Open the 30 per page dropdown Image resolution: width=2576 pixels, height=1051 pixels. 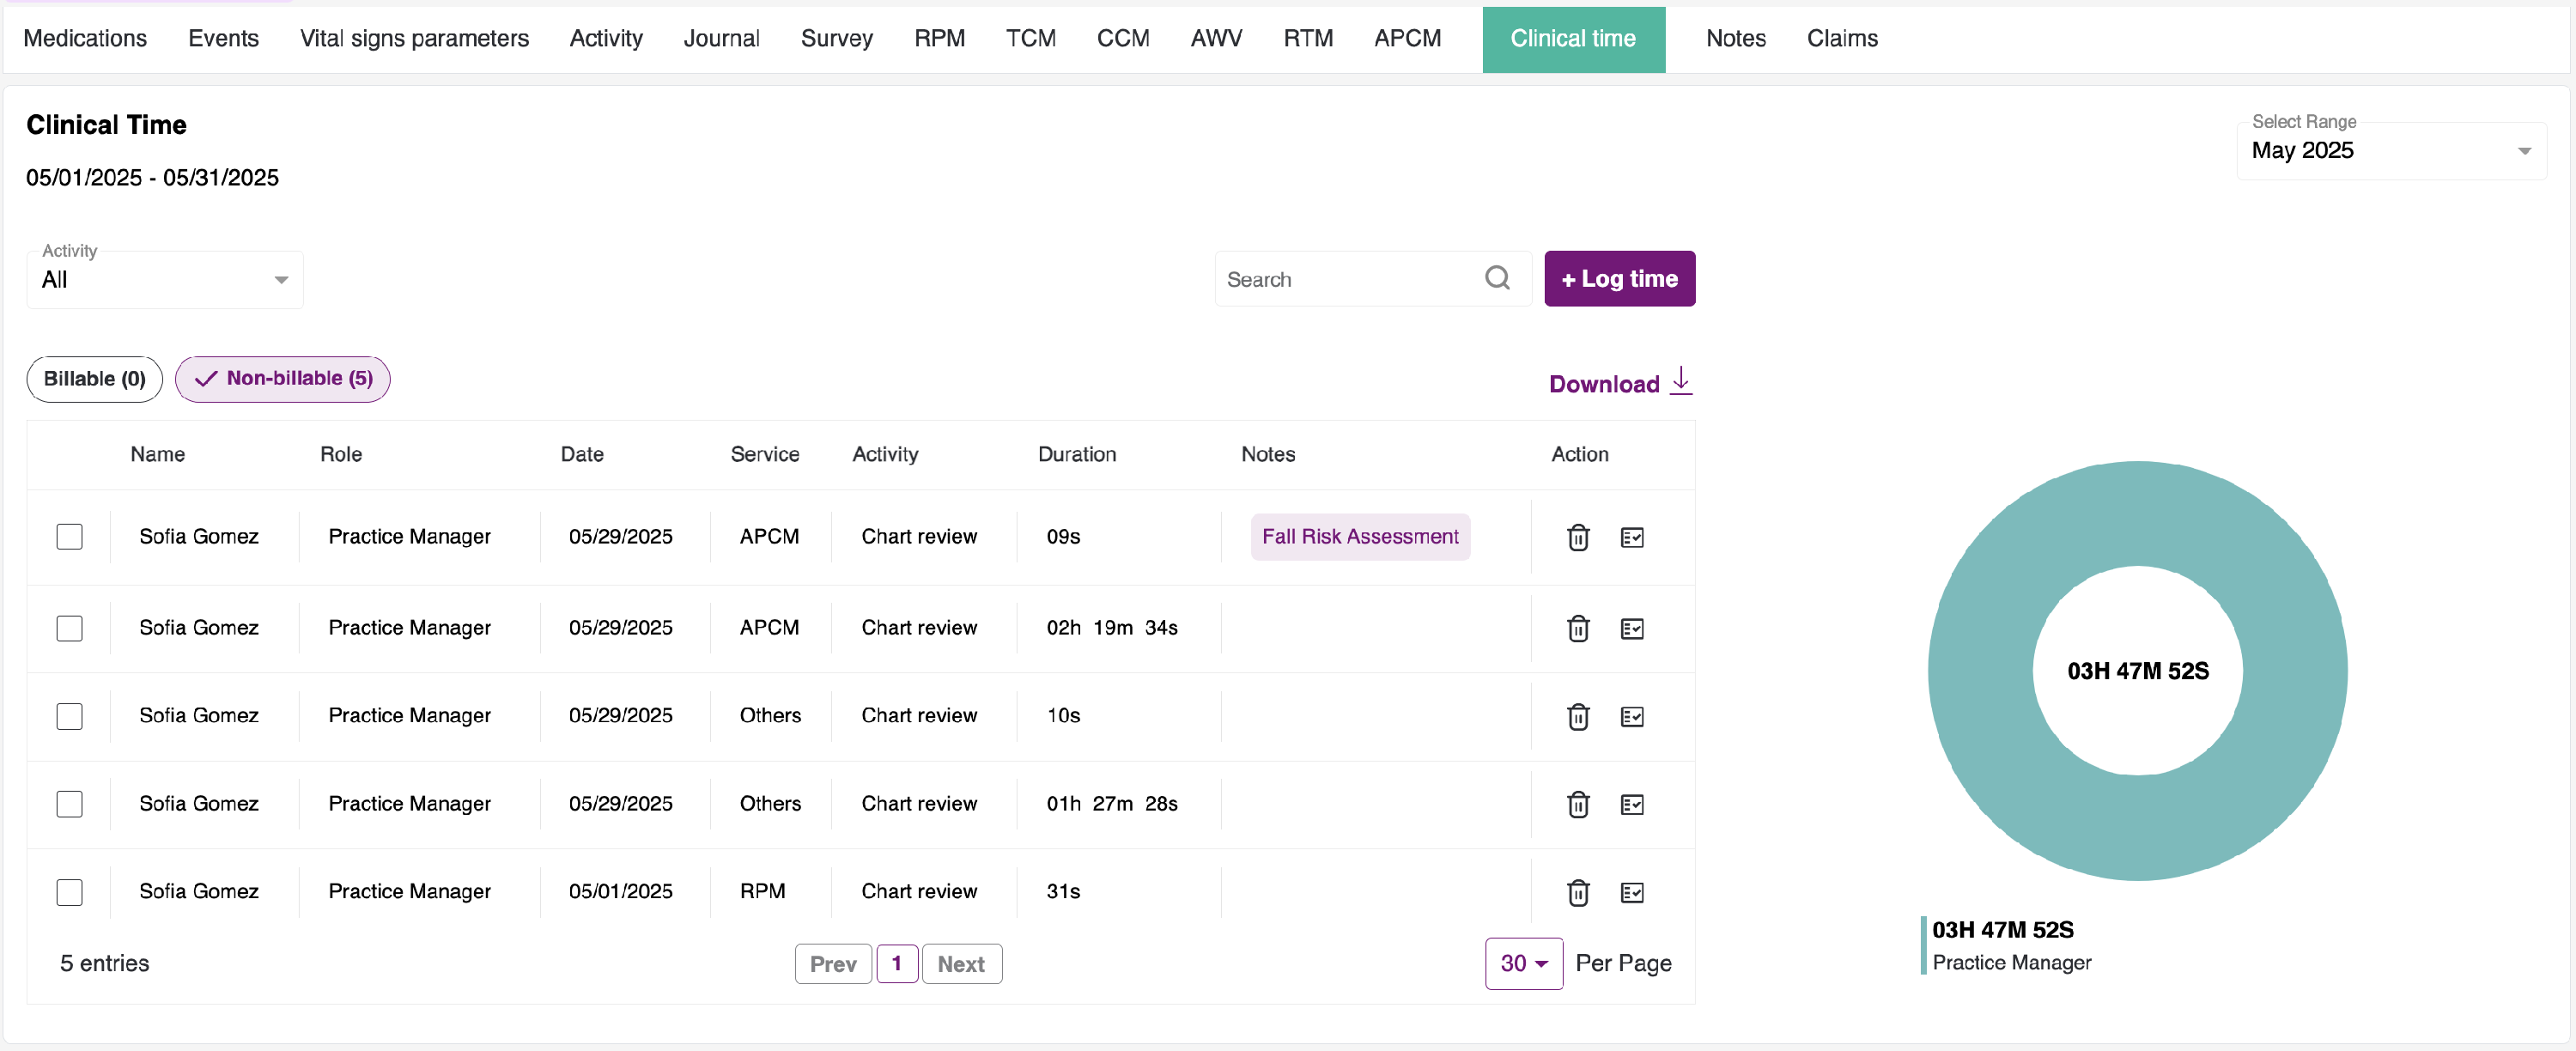[1523, 963]
